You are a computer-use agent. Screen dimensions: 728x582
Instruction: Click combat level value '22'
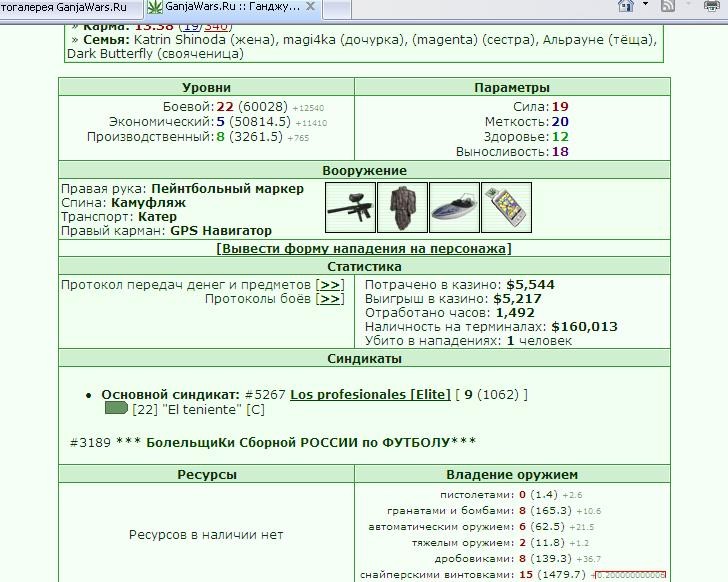pyautogui.click(x=225, y=107)
